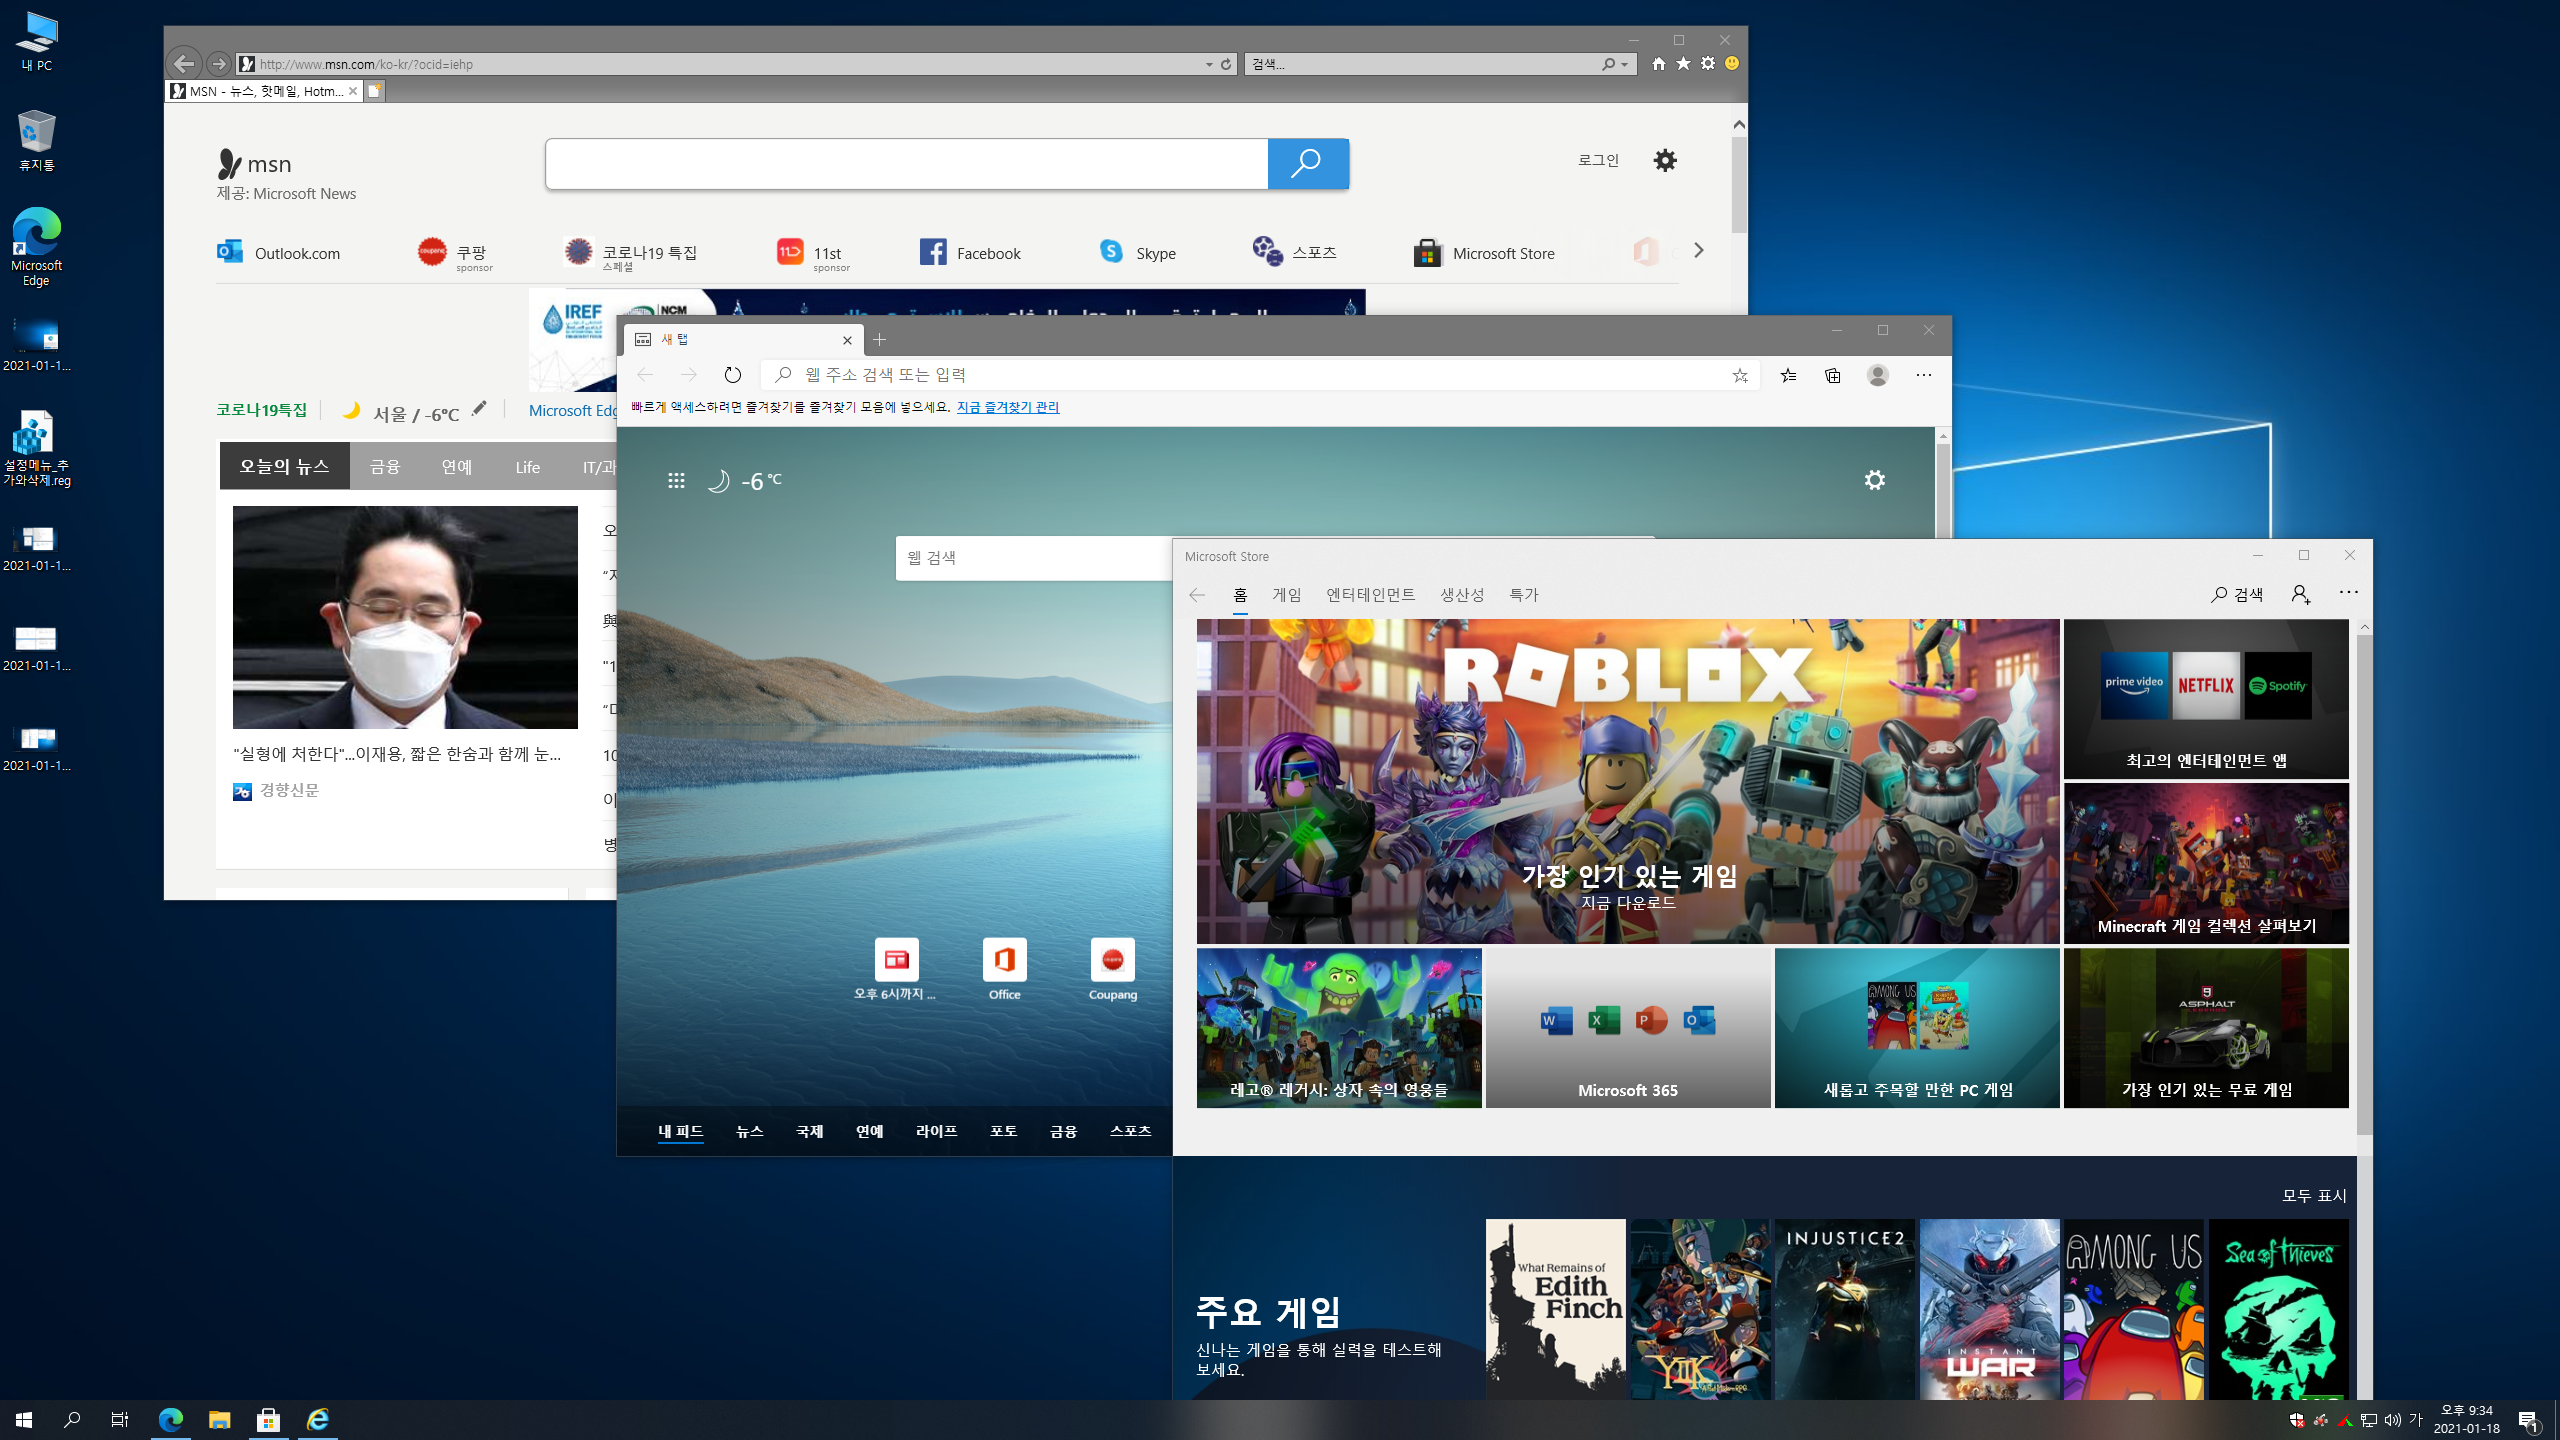Open Roblox featured game banner
The width and height of the screenshot is (2560, 1440).
[x=1627, y=780]
